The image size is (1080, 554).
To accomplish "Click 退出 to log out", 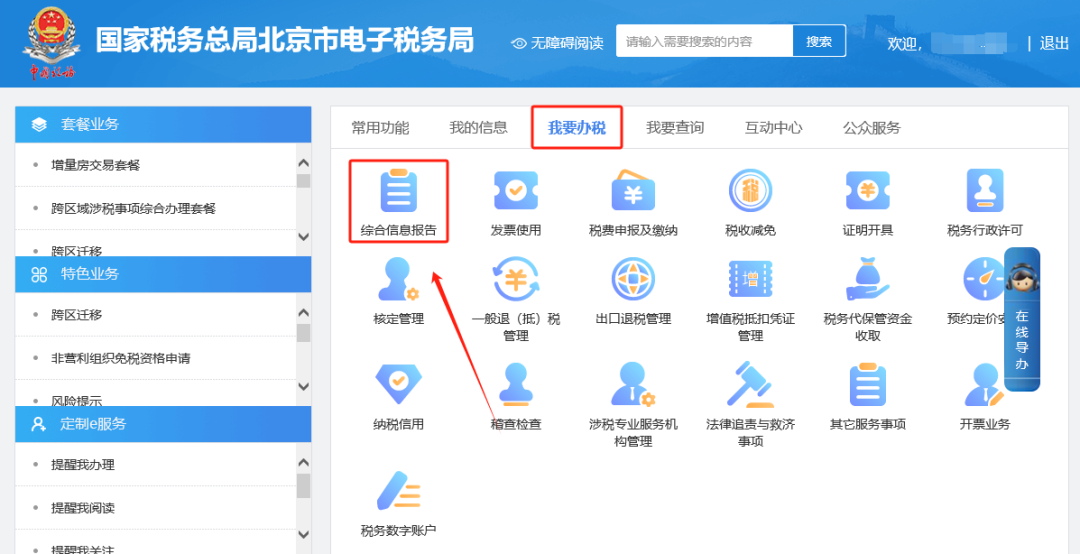I will point(1054,43).
